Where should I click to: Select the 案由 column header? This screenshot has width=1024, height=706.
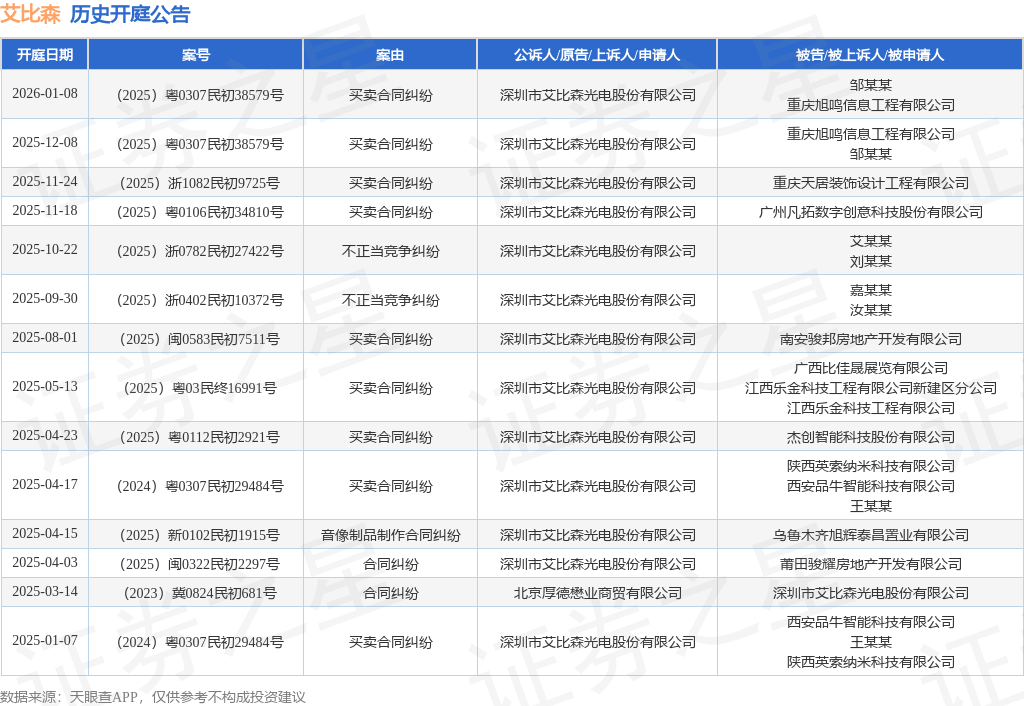point(390,55)
